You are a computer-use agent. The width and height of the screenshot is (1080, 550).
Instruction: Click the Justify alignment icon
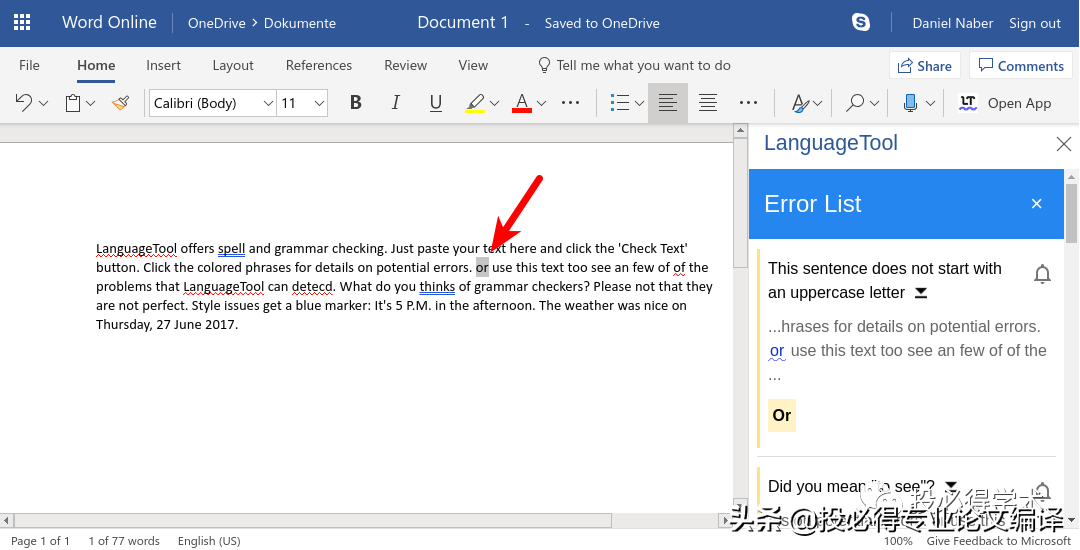708,103
